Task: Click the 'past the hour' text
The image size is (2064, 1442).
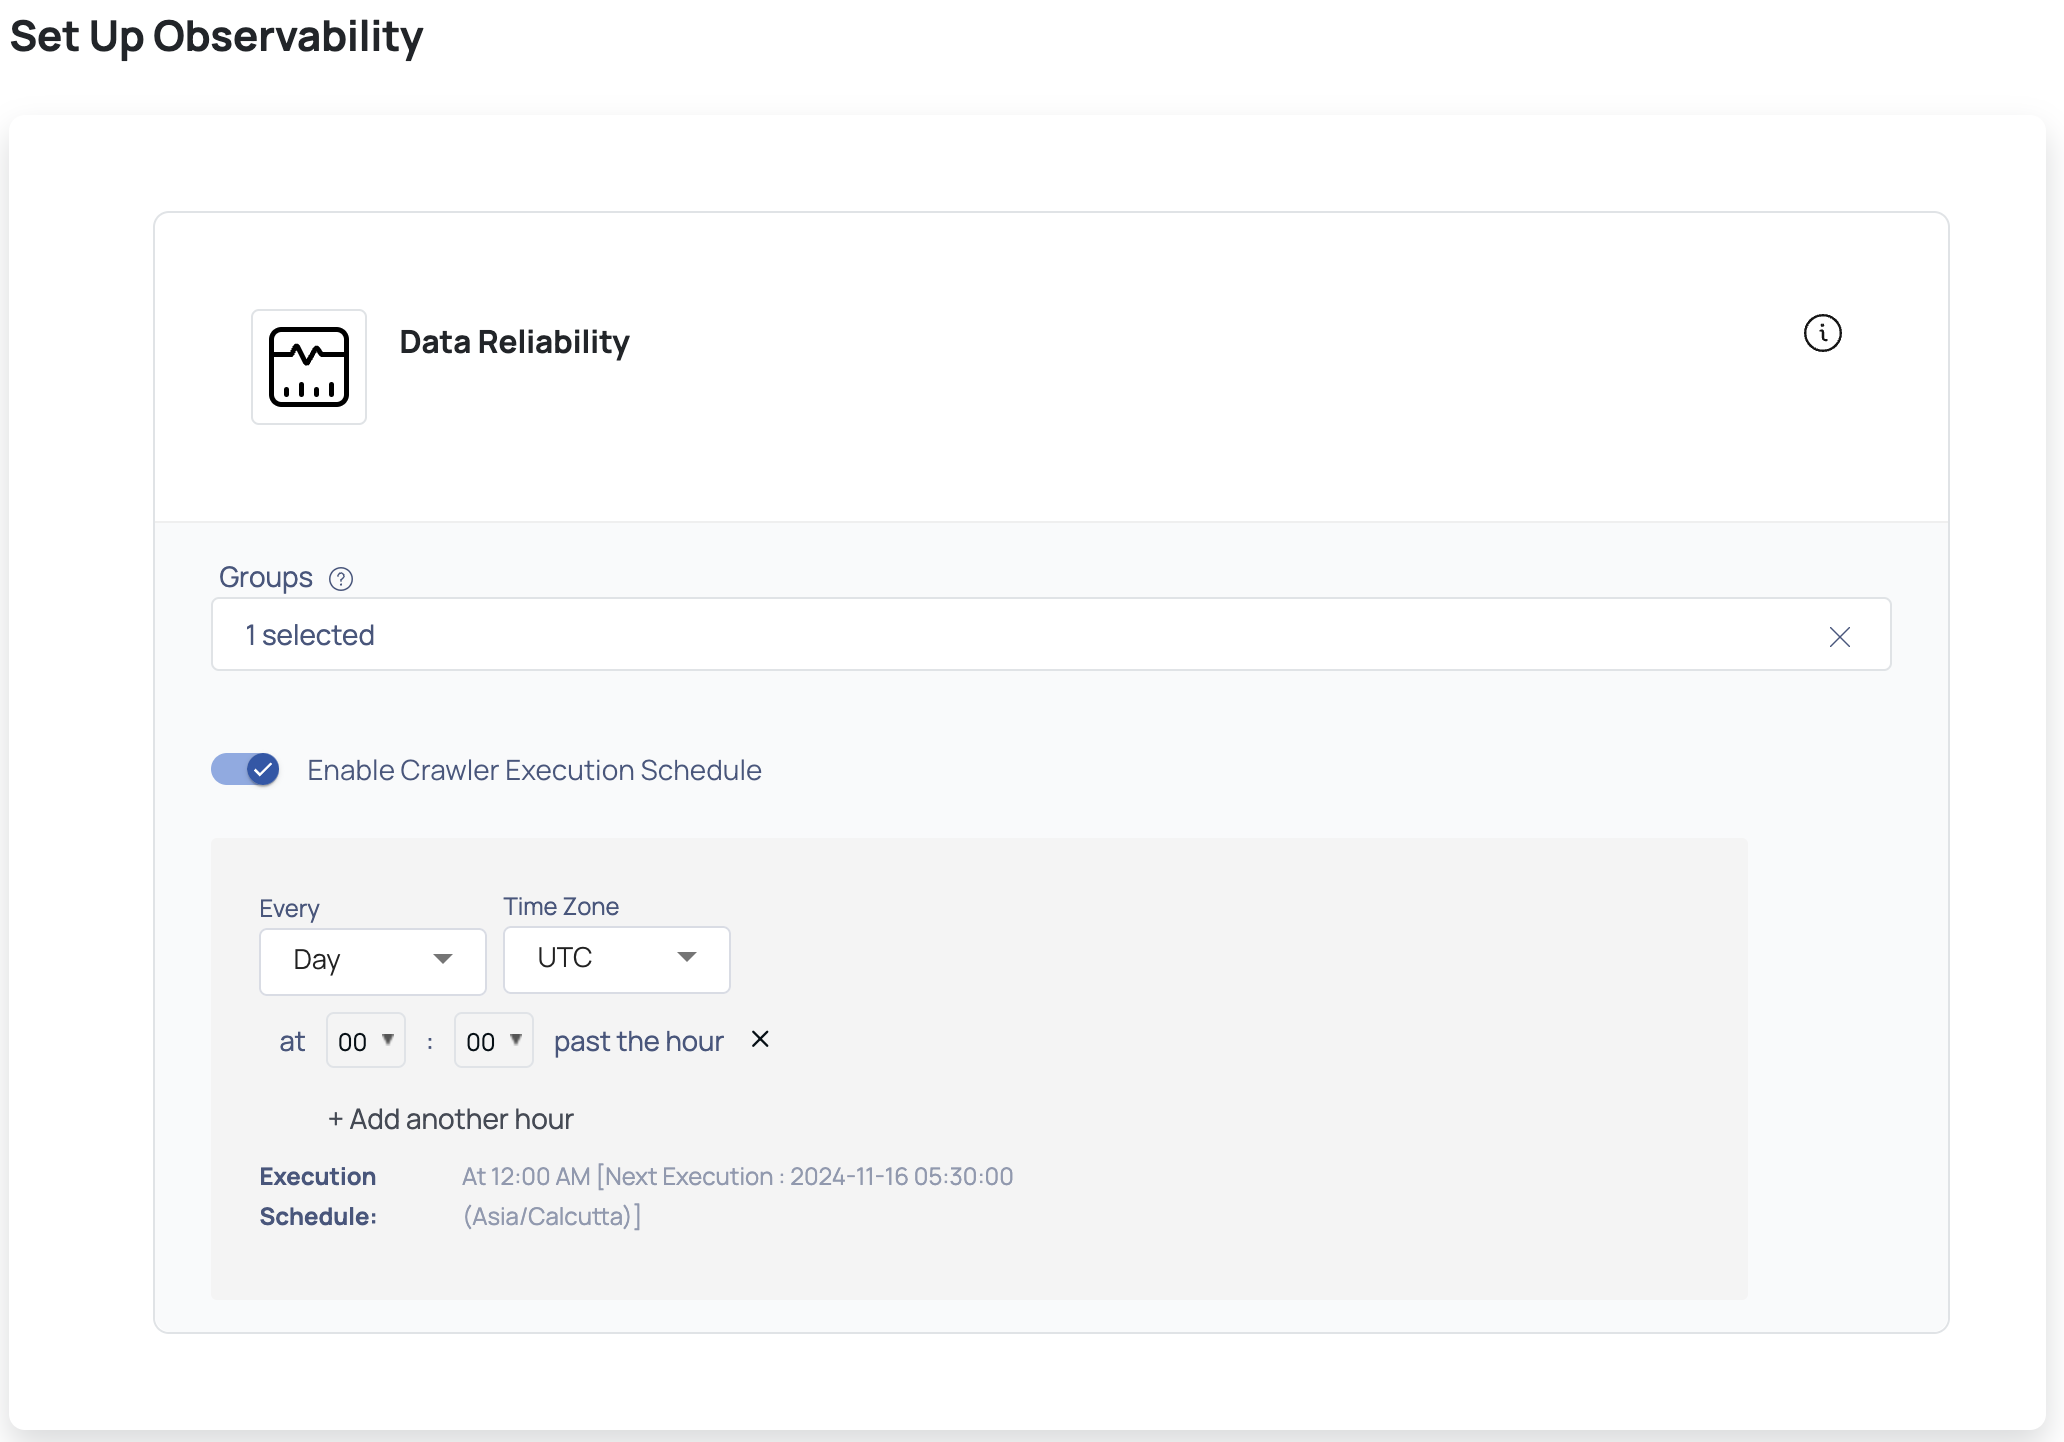Action: (639, 1042)
